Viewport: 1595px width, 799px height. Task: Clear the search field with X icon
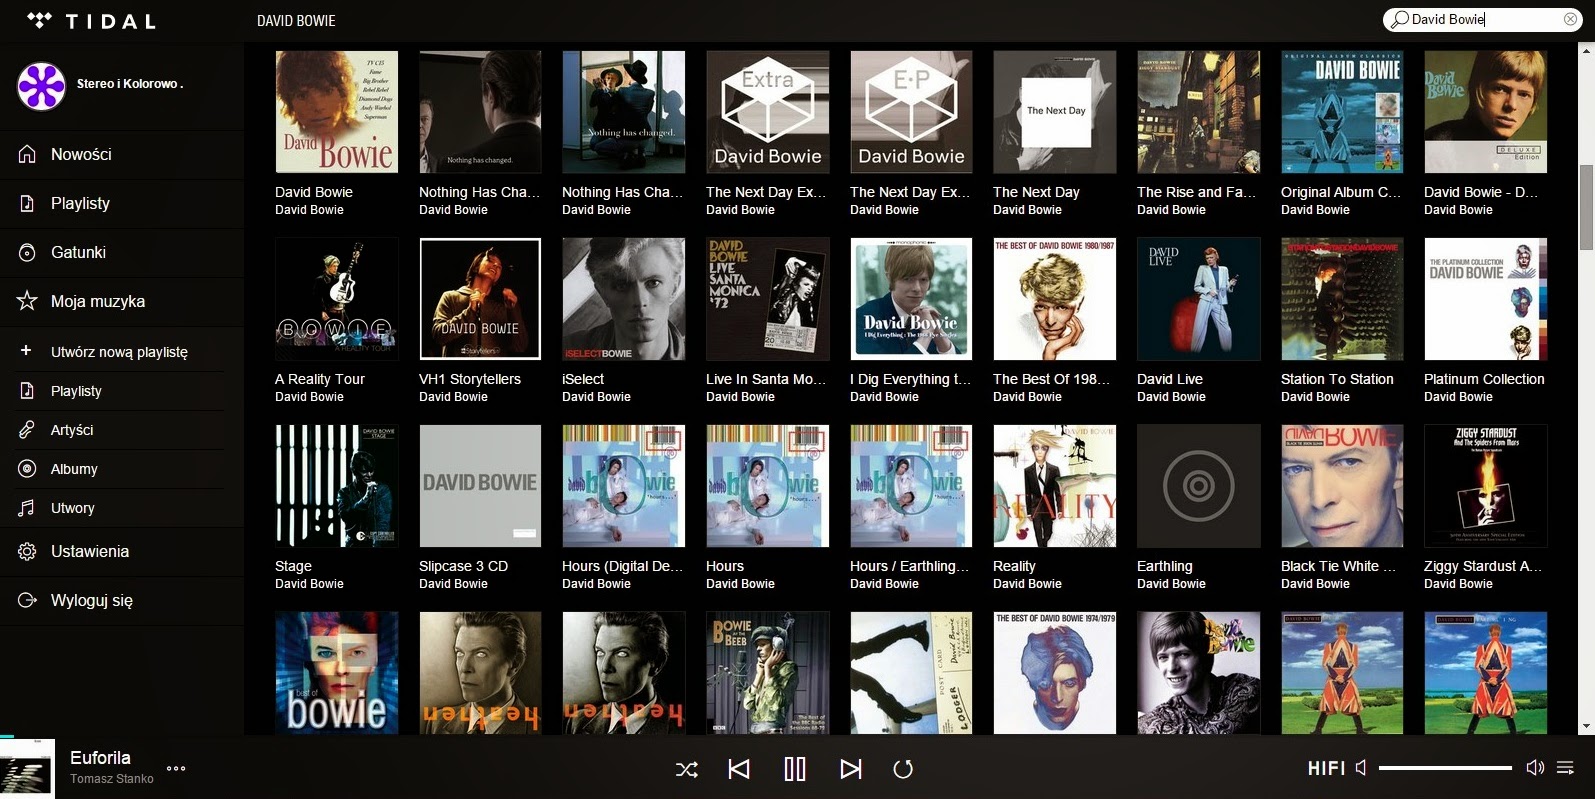click(x=1570, y=19)
